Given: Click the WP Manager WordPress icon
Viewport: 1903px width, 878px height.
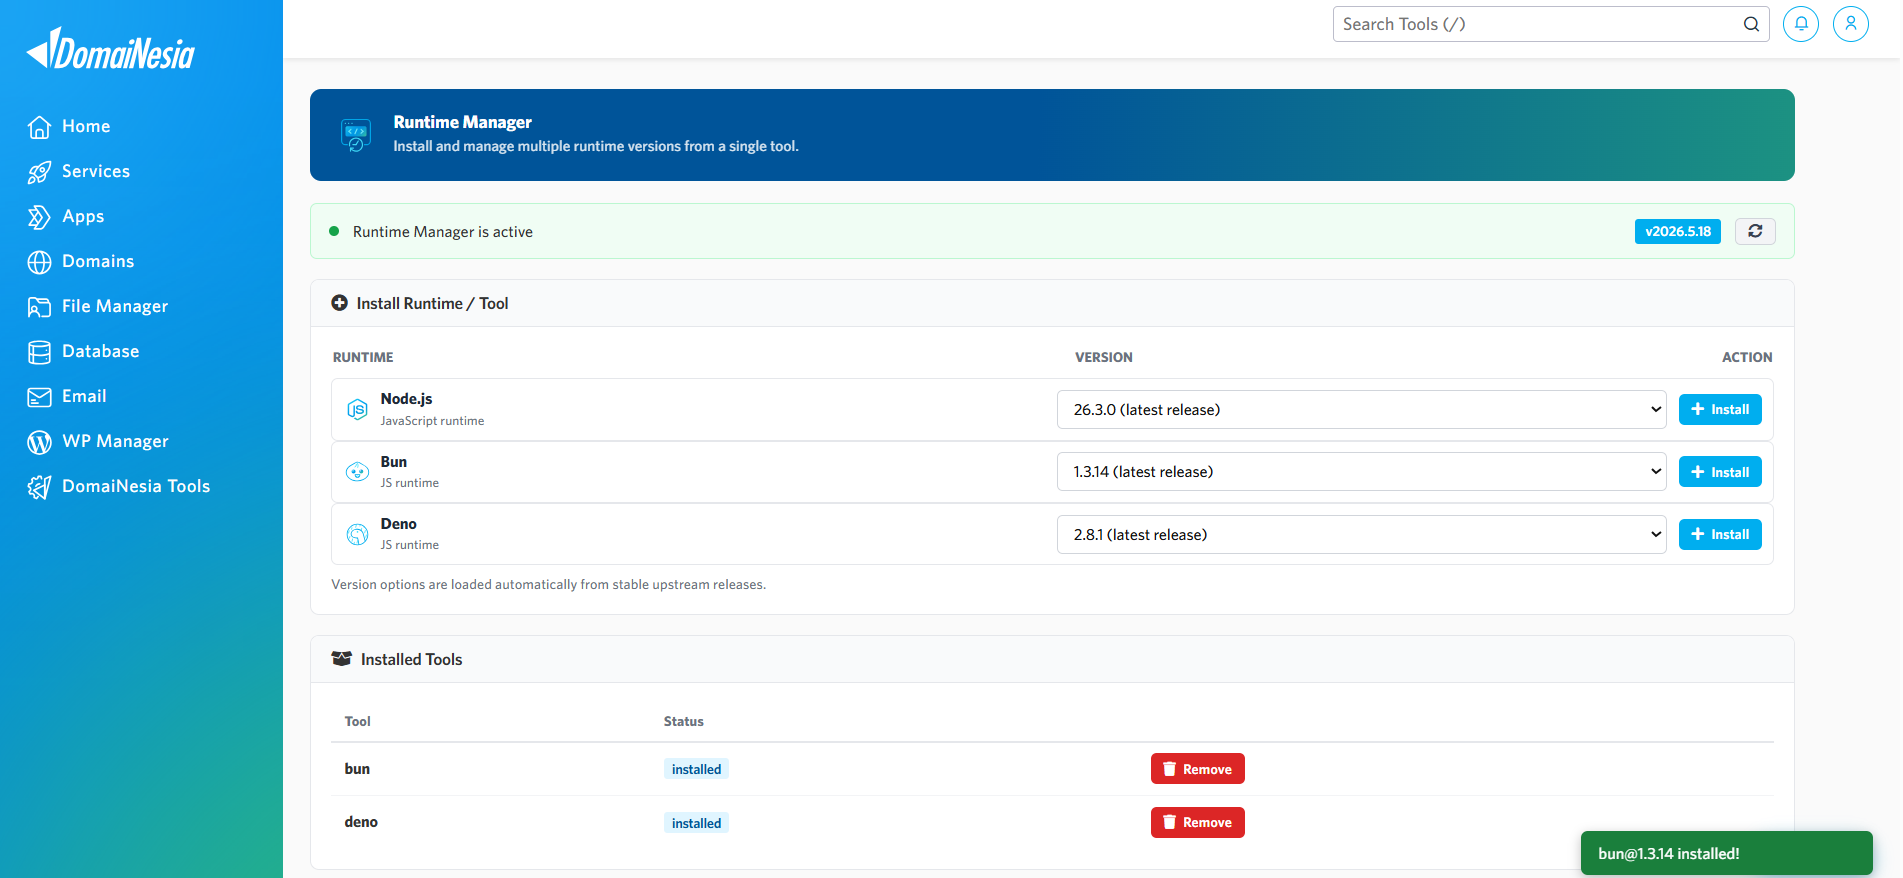Looking at the screenshot, I should pyautogui.click(x=39, y=442).
